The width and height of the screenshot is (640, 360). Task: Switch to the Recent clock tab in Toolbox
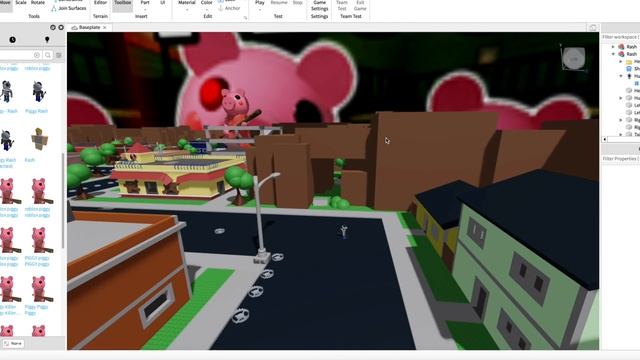coord(13,40)
